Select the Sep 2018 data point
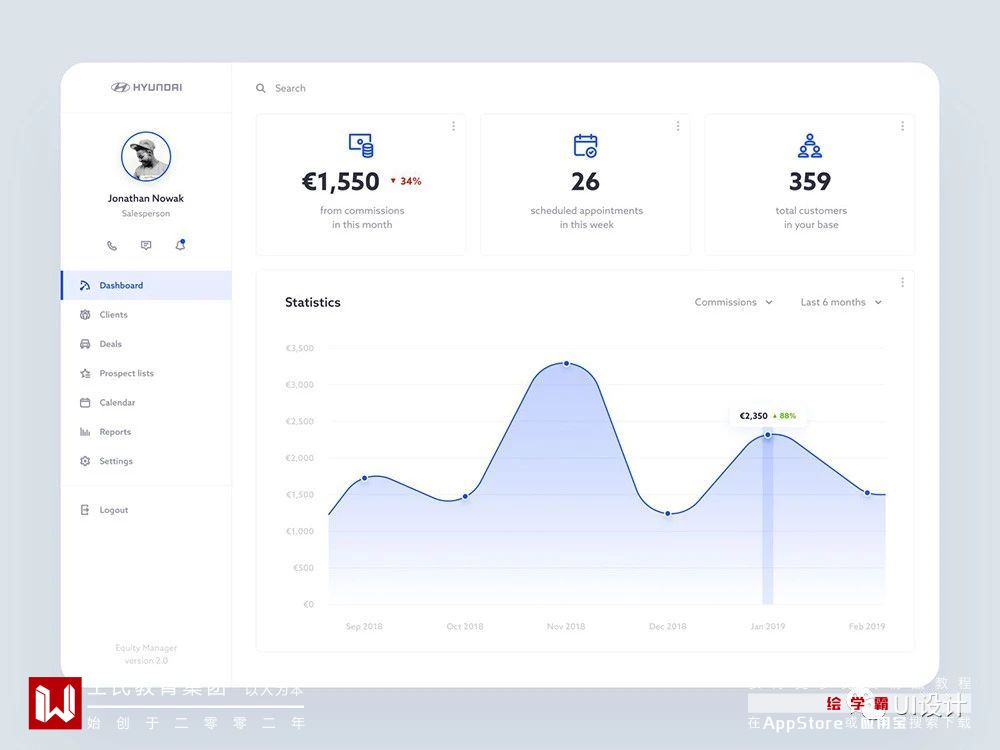Screen dimensions: 1000x750 pyautogui.click(x=365, y=478)
